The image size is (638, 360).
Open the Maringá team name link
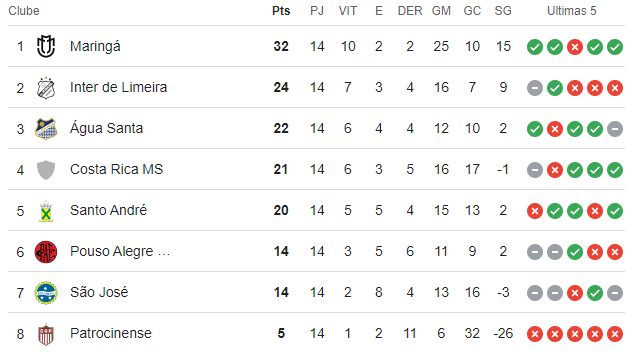coord(95,47)
